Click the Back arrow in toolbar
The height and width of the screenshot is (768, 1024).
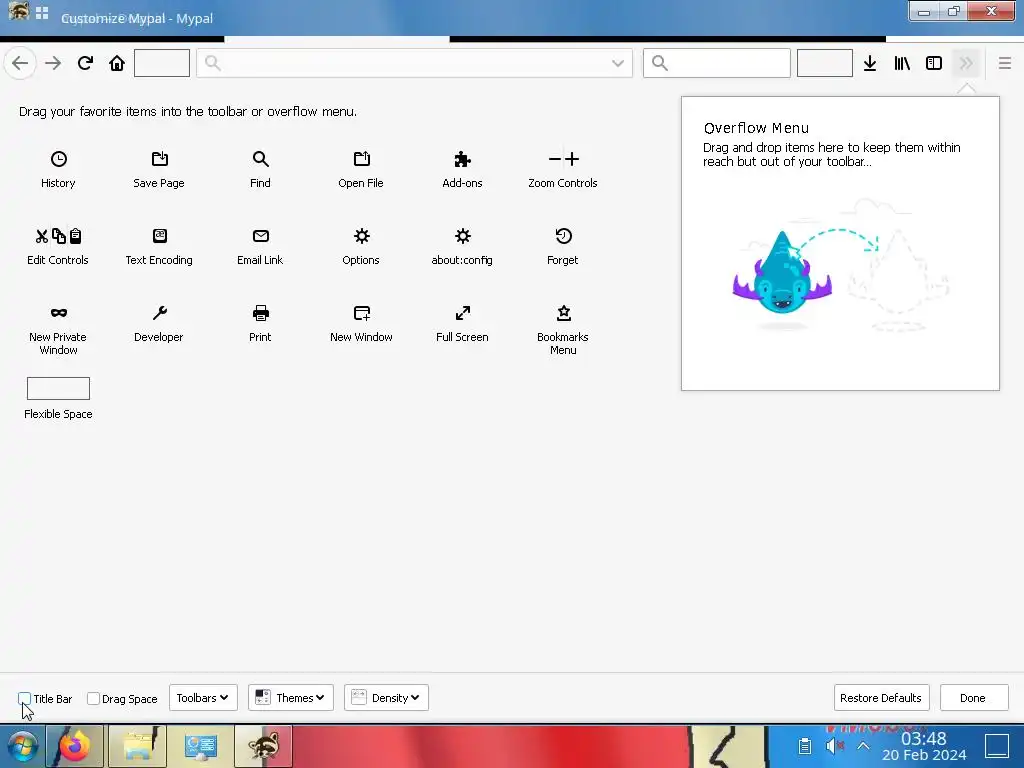20,63
